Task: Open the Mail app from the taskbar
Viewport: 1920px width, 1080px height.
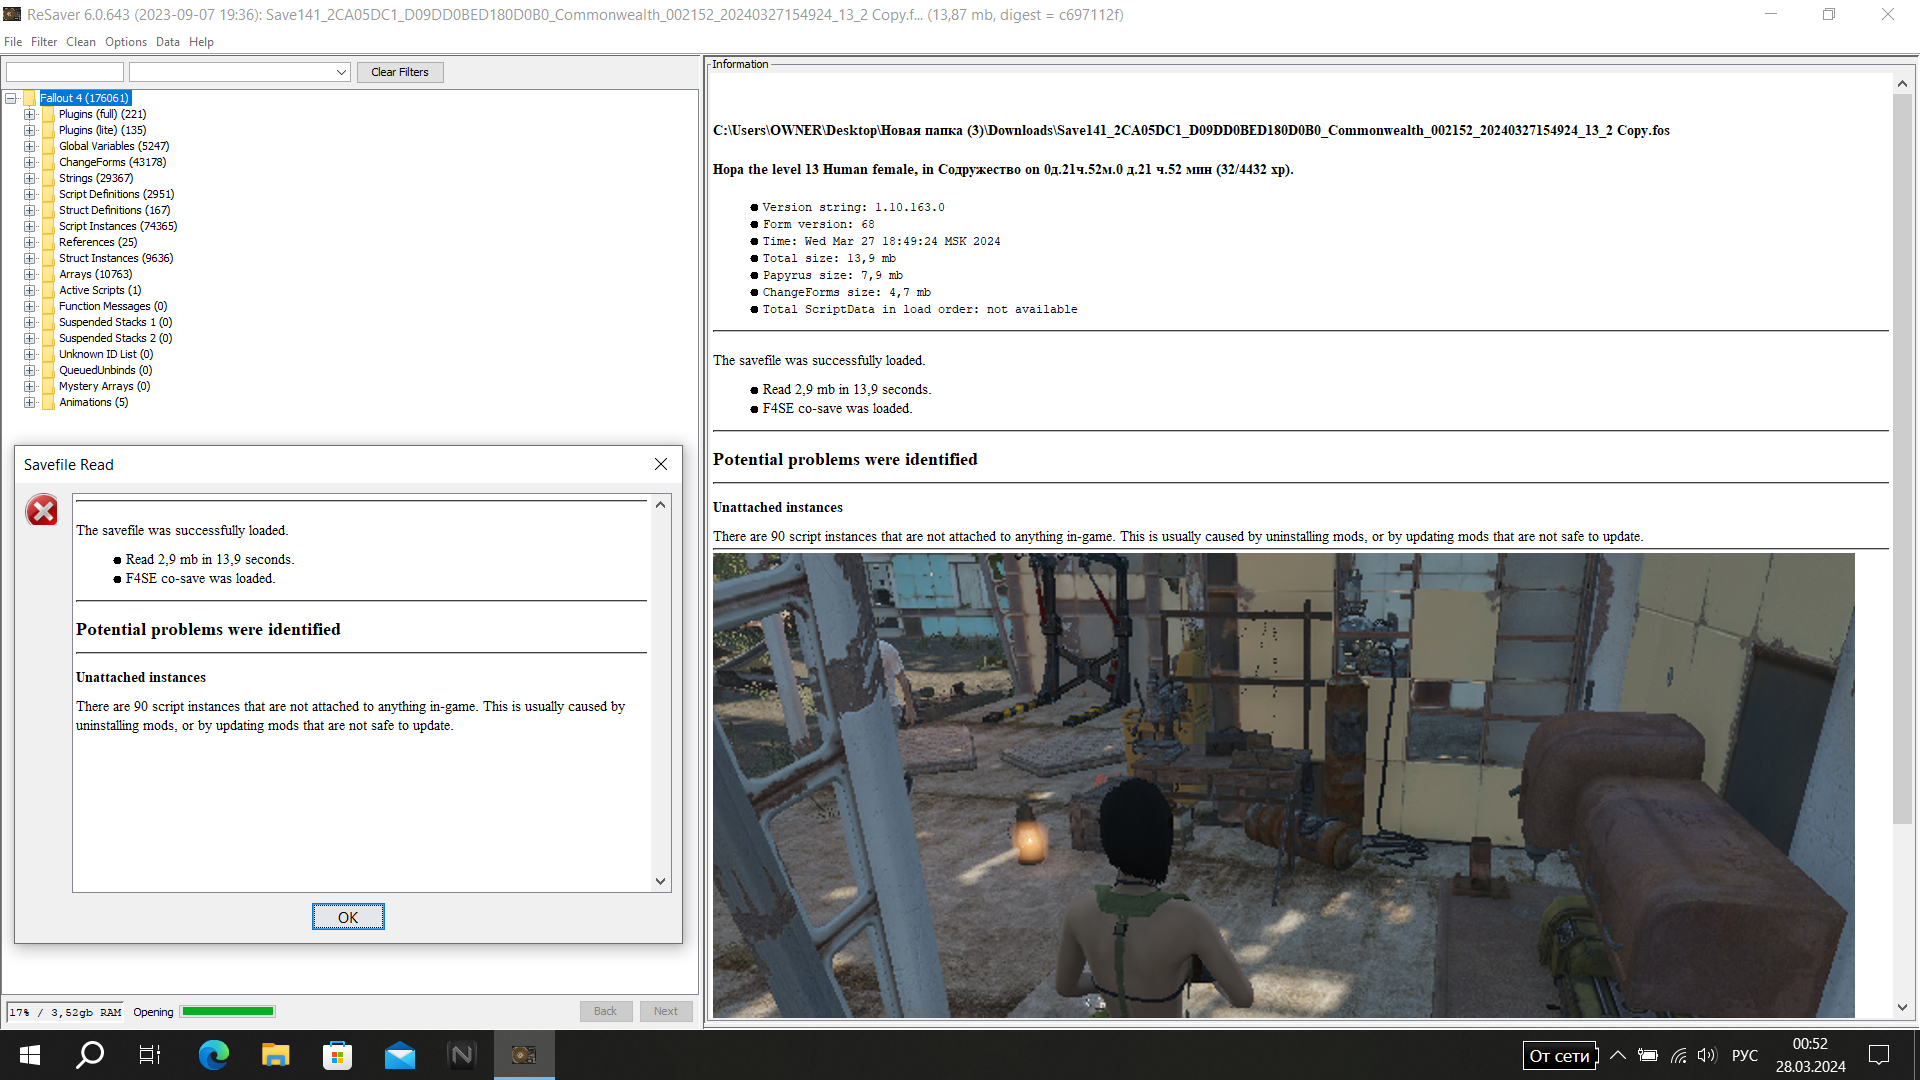Action: click(x=400, y=1055)
